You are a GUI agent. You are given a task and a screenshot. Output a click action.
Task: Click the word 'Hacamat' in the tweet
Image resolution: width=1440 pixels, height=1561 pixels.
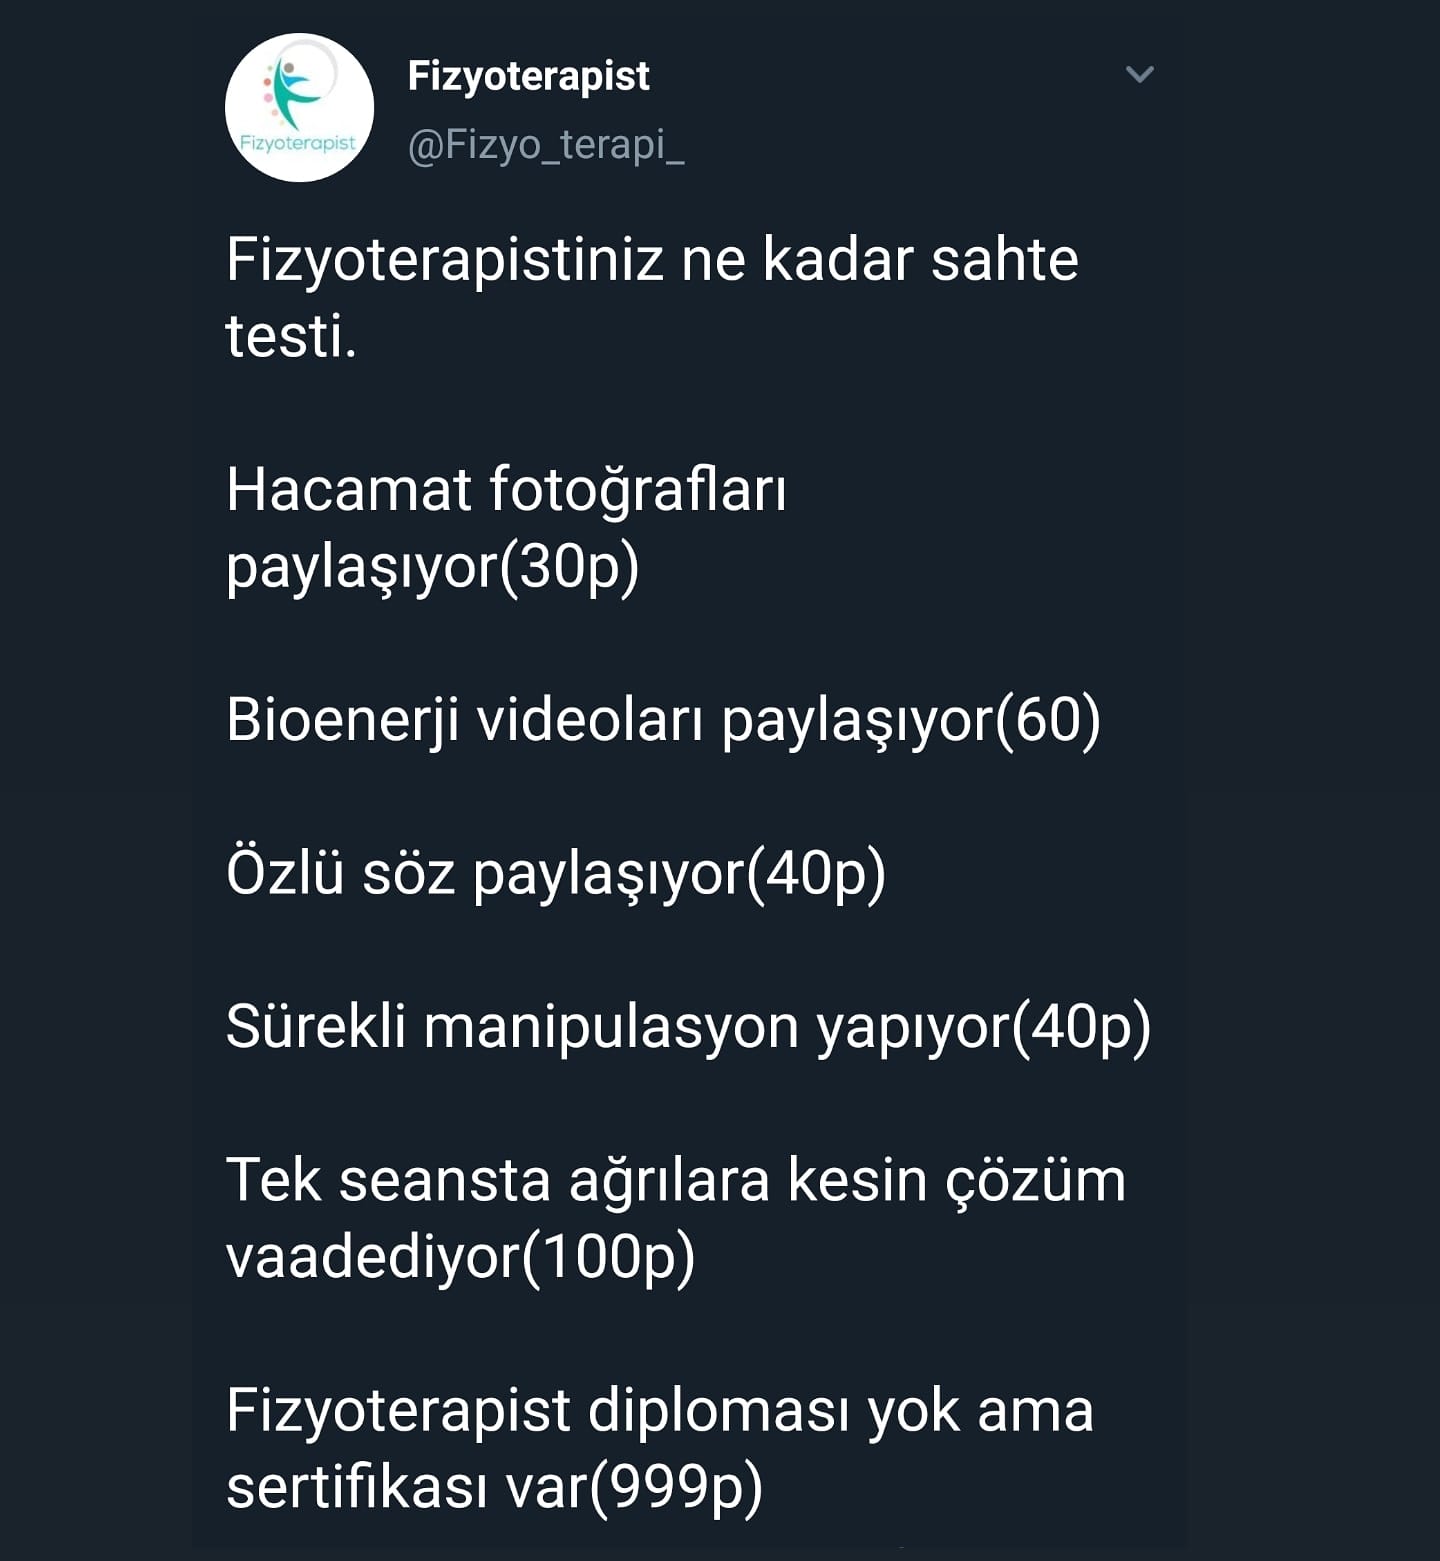pyautogui.click(x=349, y=490)
